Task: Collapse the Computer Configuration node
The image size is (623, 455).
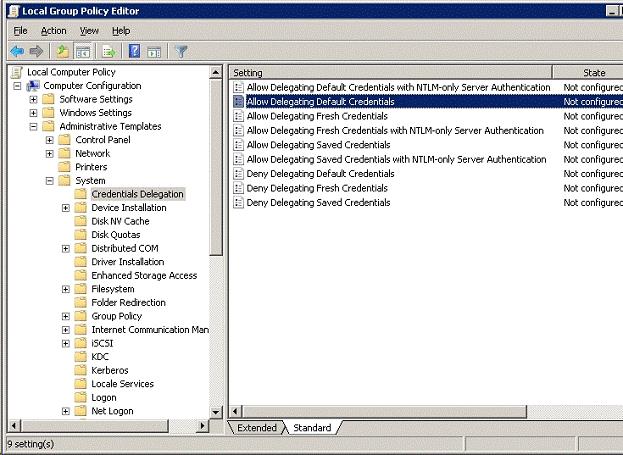Action: [17, 86]
